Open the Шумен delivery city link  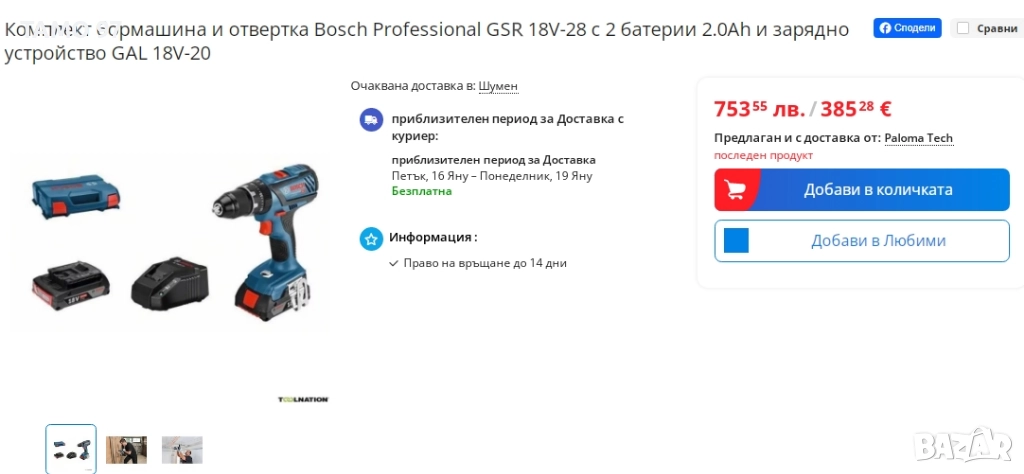pos(498,86)
